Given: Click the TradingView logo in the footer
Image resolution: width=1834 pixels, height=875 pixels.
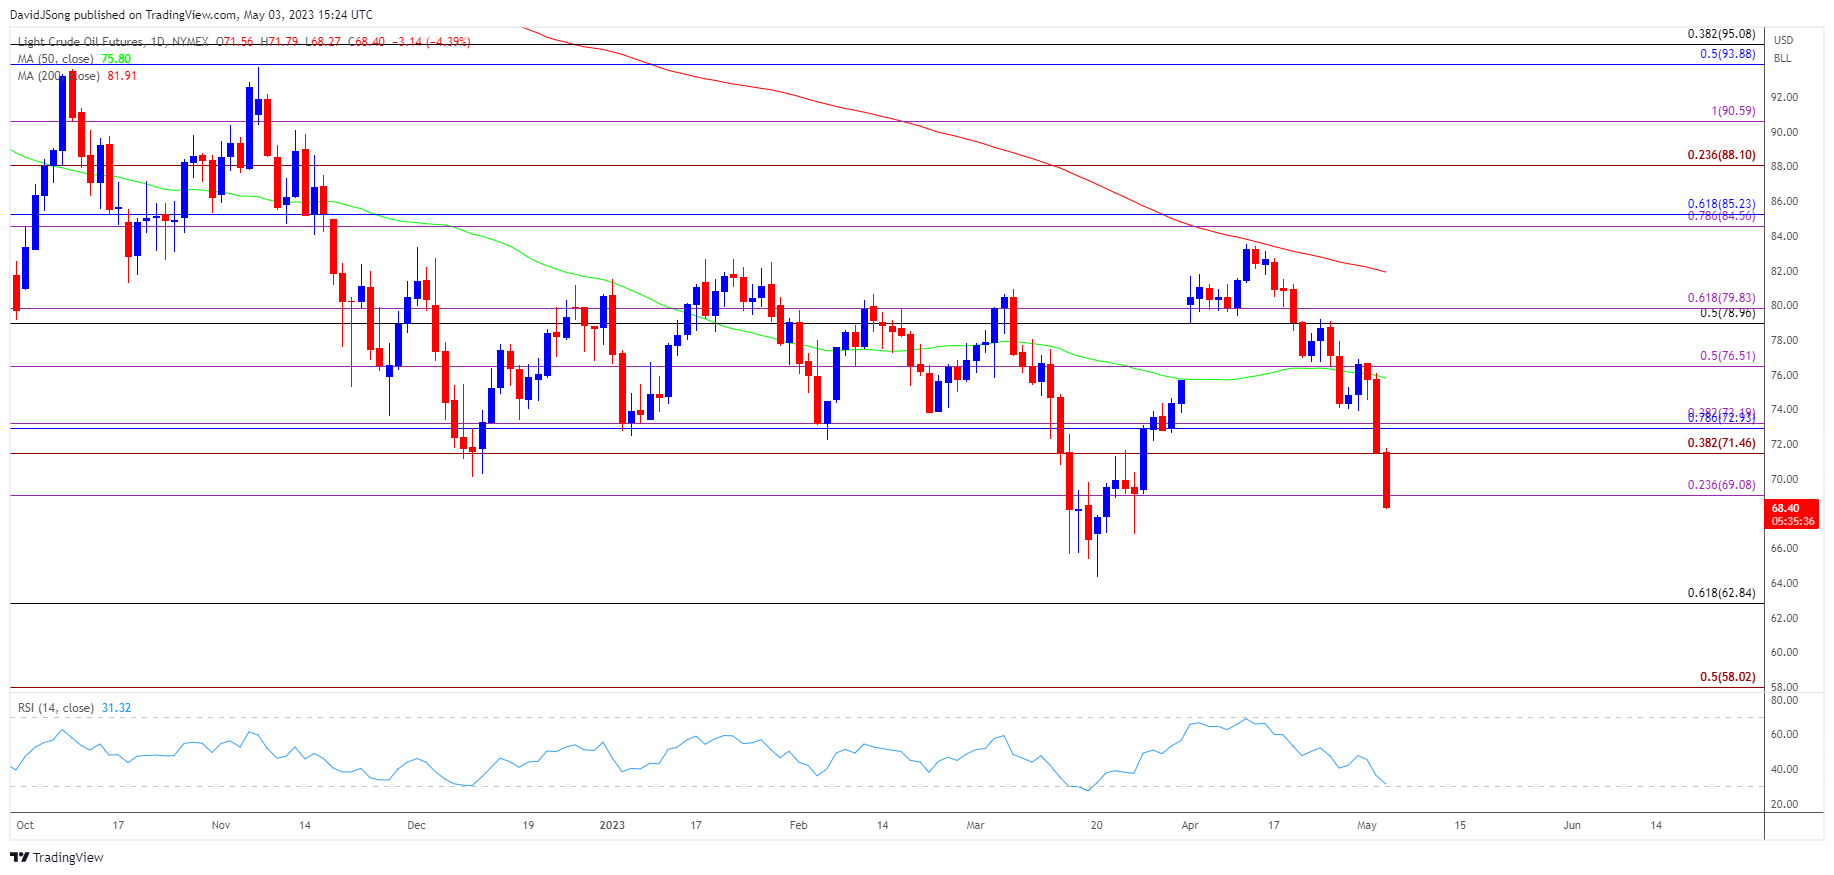Looking at the screenshot, I should point(57,857).
